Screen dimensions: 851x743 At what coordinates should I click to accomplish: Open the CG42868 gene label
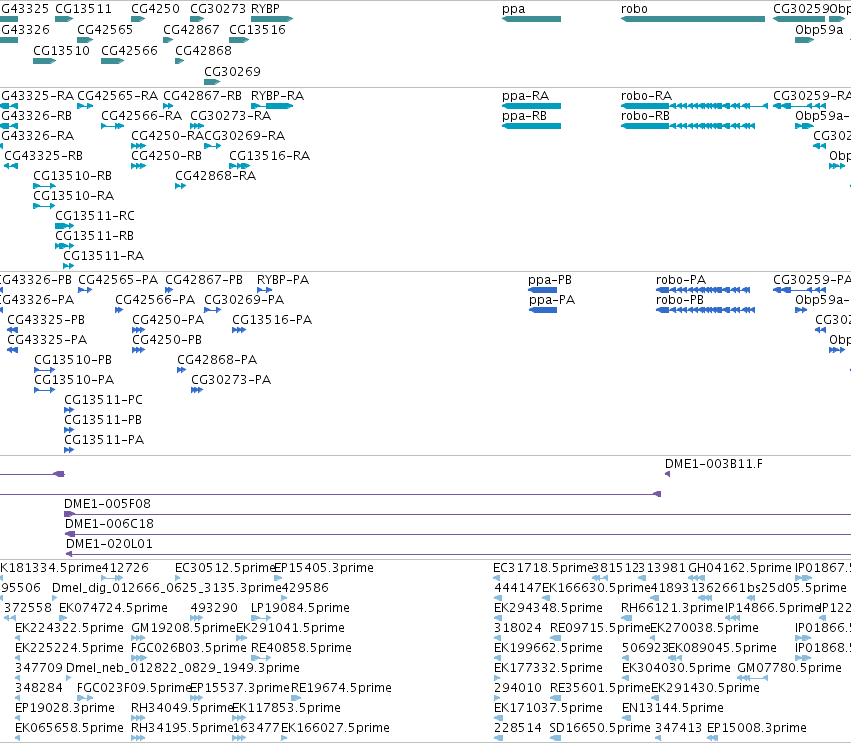coord(204,51)
